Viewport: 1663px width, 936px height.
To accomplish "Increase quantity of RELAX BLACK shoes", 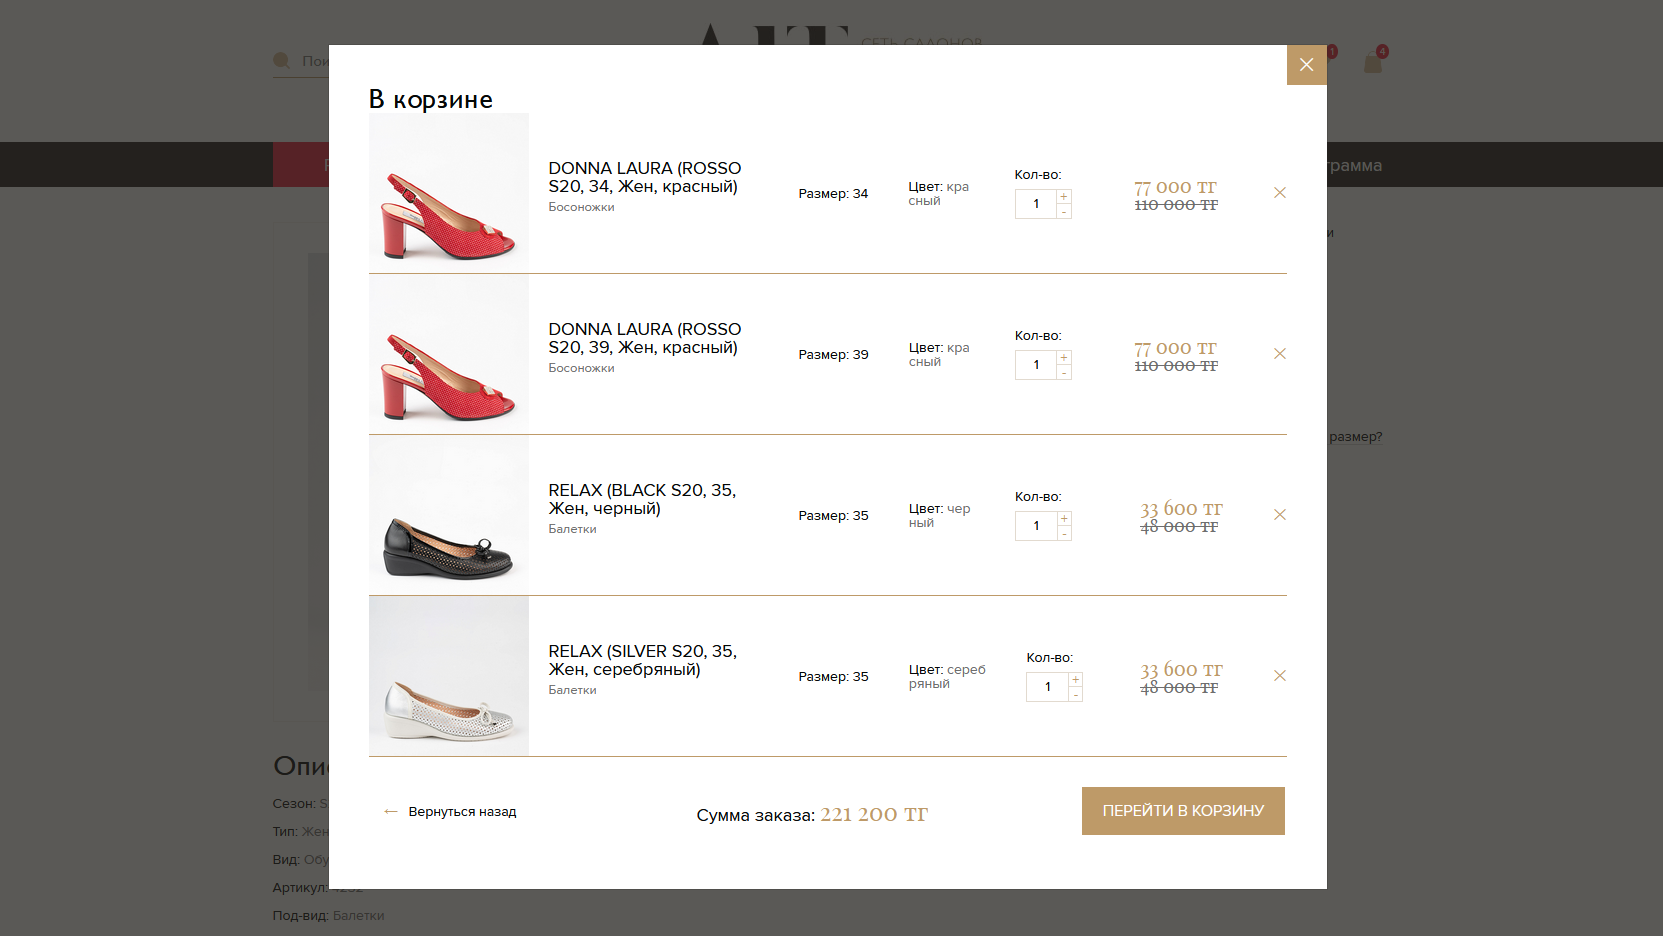I will coord(1064,519).
